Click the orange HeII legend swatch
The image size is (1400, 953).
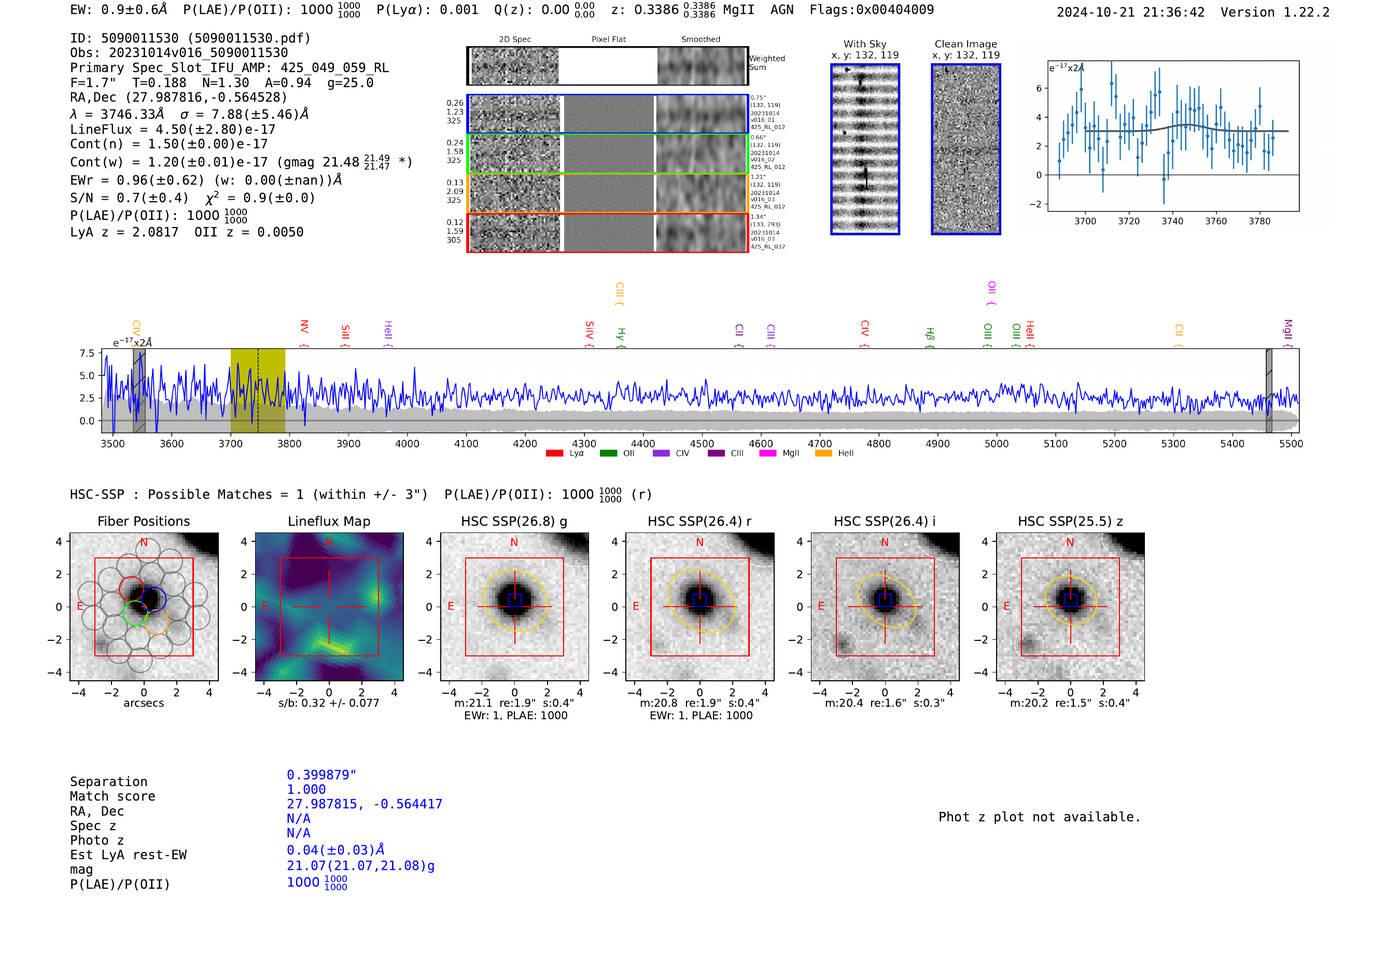[823, 454]
